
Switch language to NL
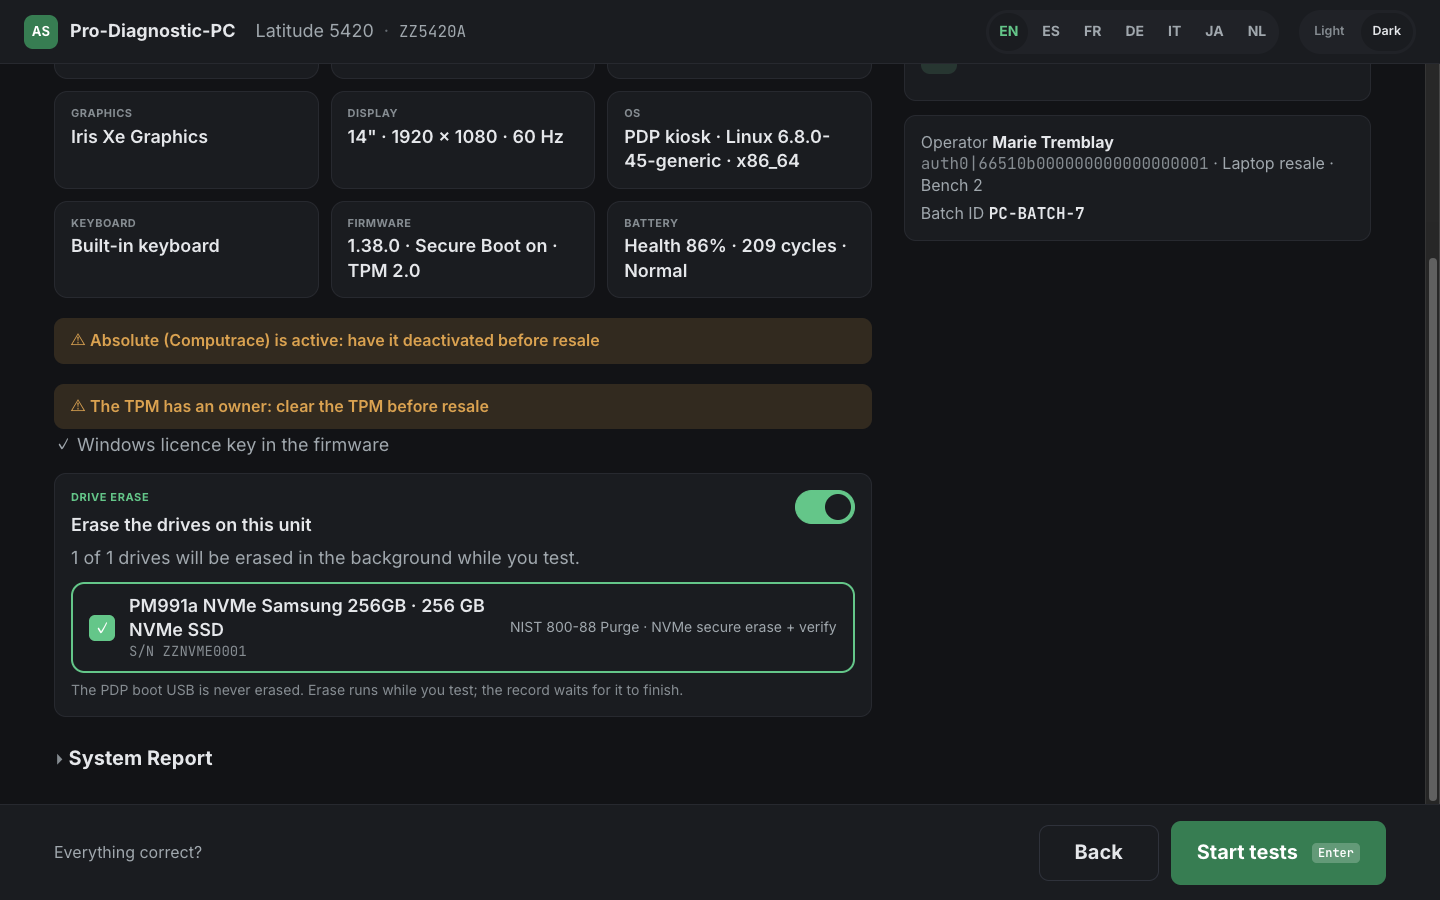pos(1257,31)
